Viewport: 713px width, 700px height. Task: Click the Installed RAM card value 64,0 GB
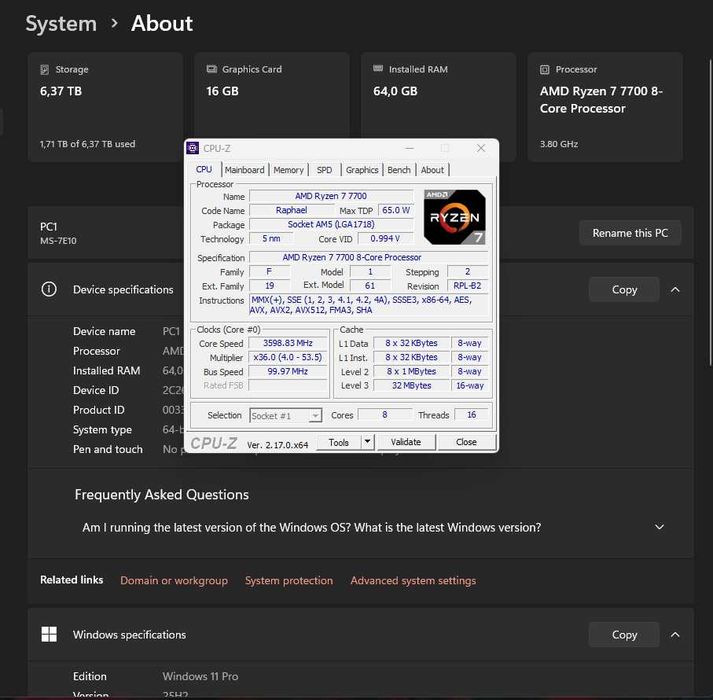click(395, 91)
